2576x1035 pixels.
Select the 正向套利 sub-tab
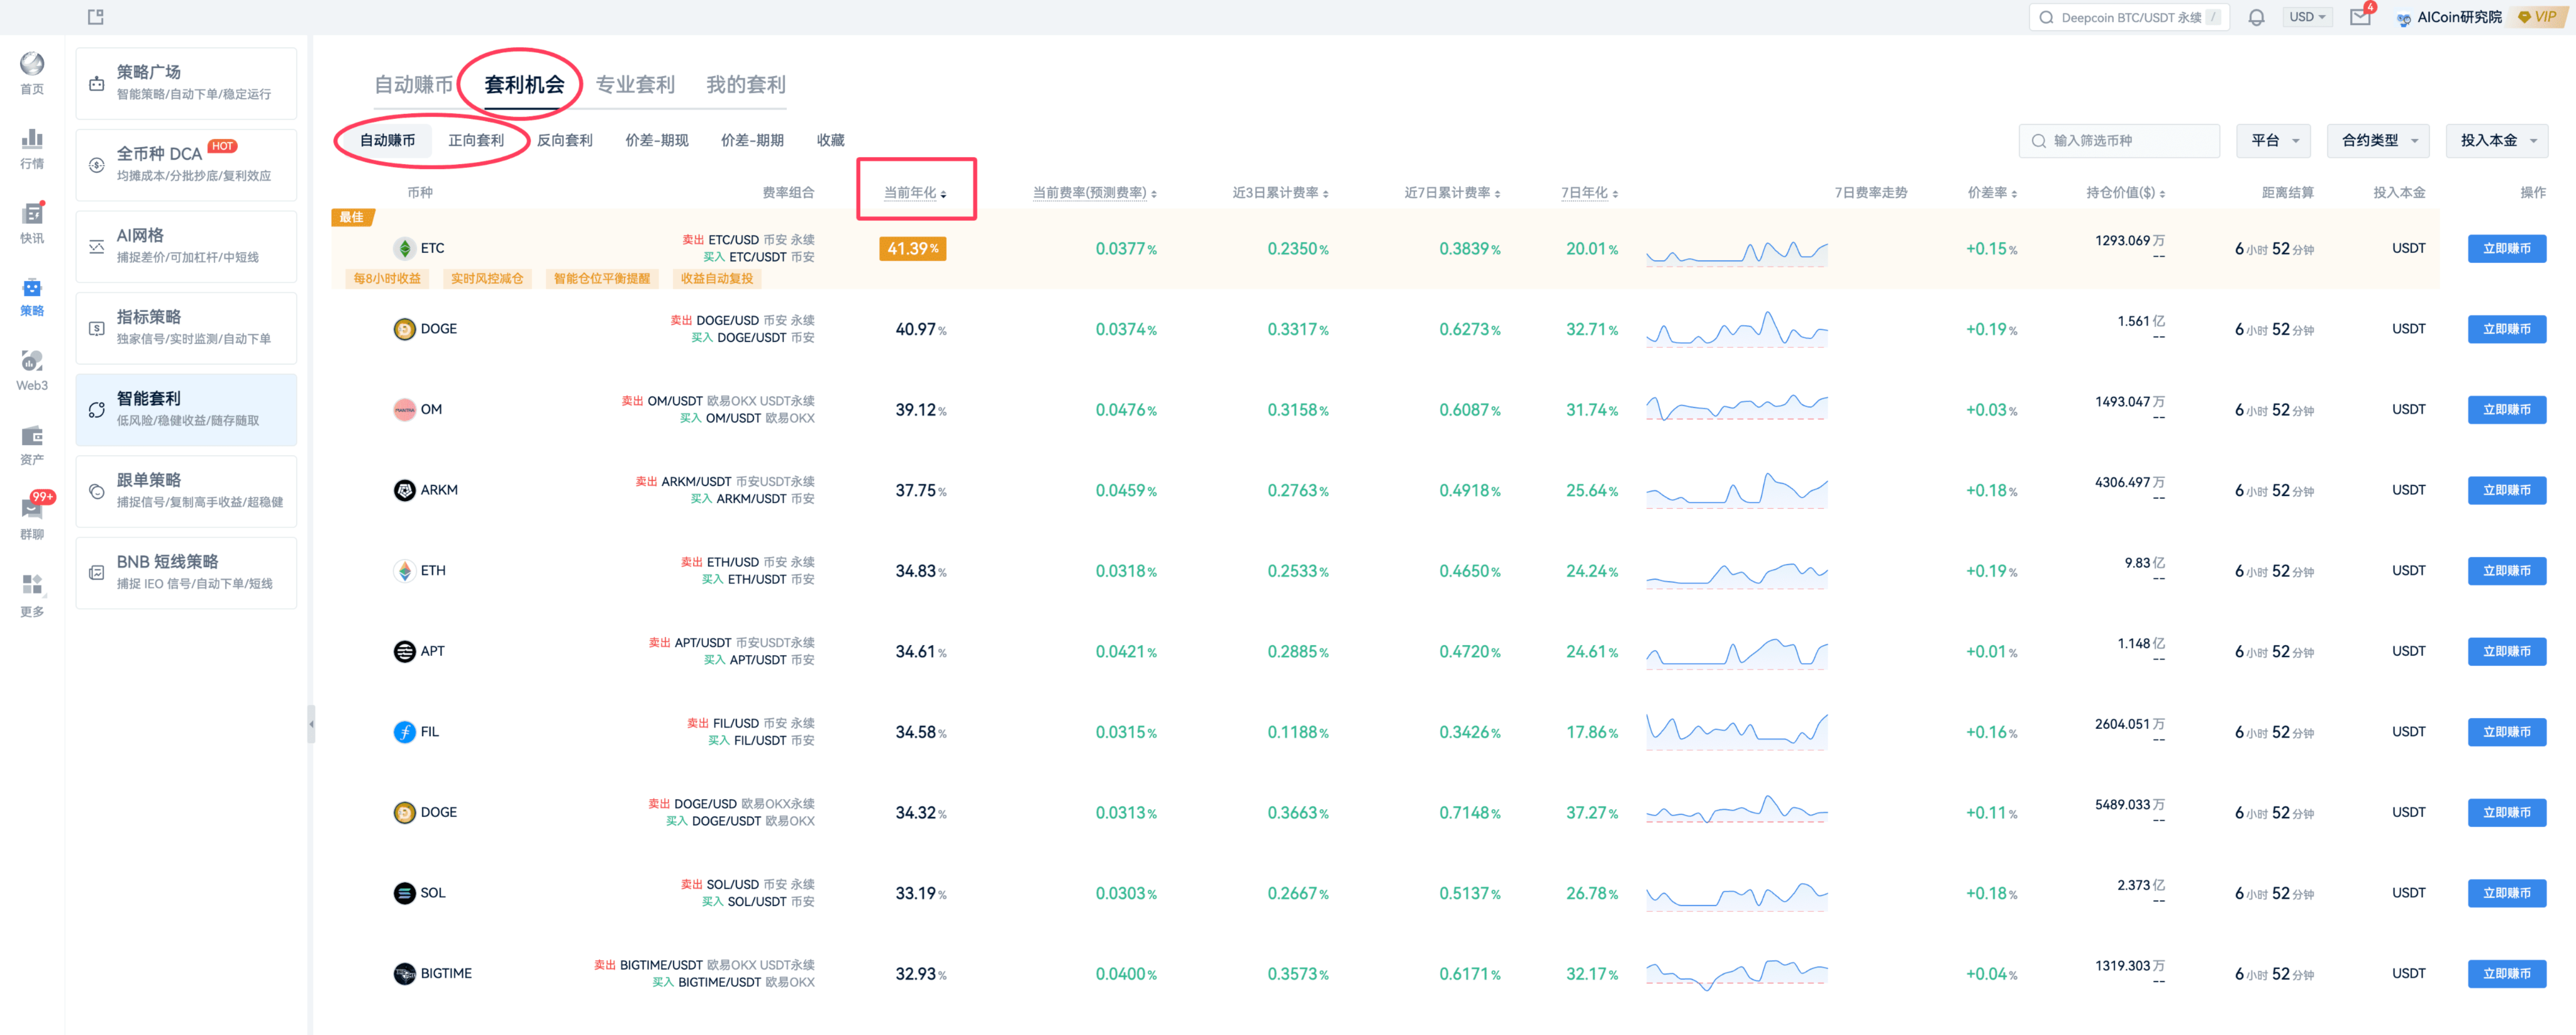[476, 140]
